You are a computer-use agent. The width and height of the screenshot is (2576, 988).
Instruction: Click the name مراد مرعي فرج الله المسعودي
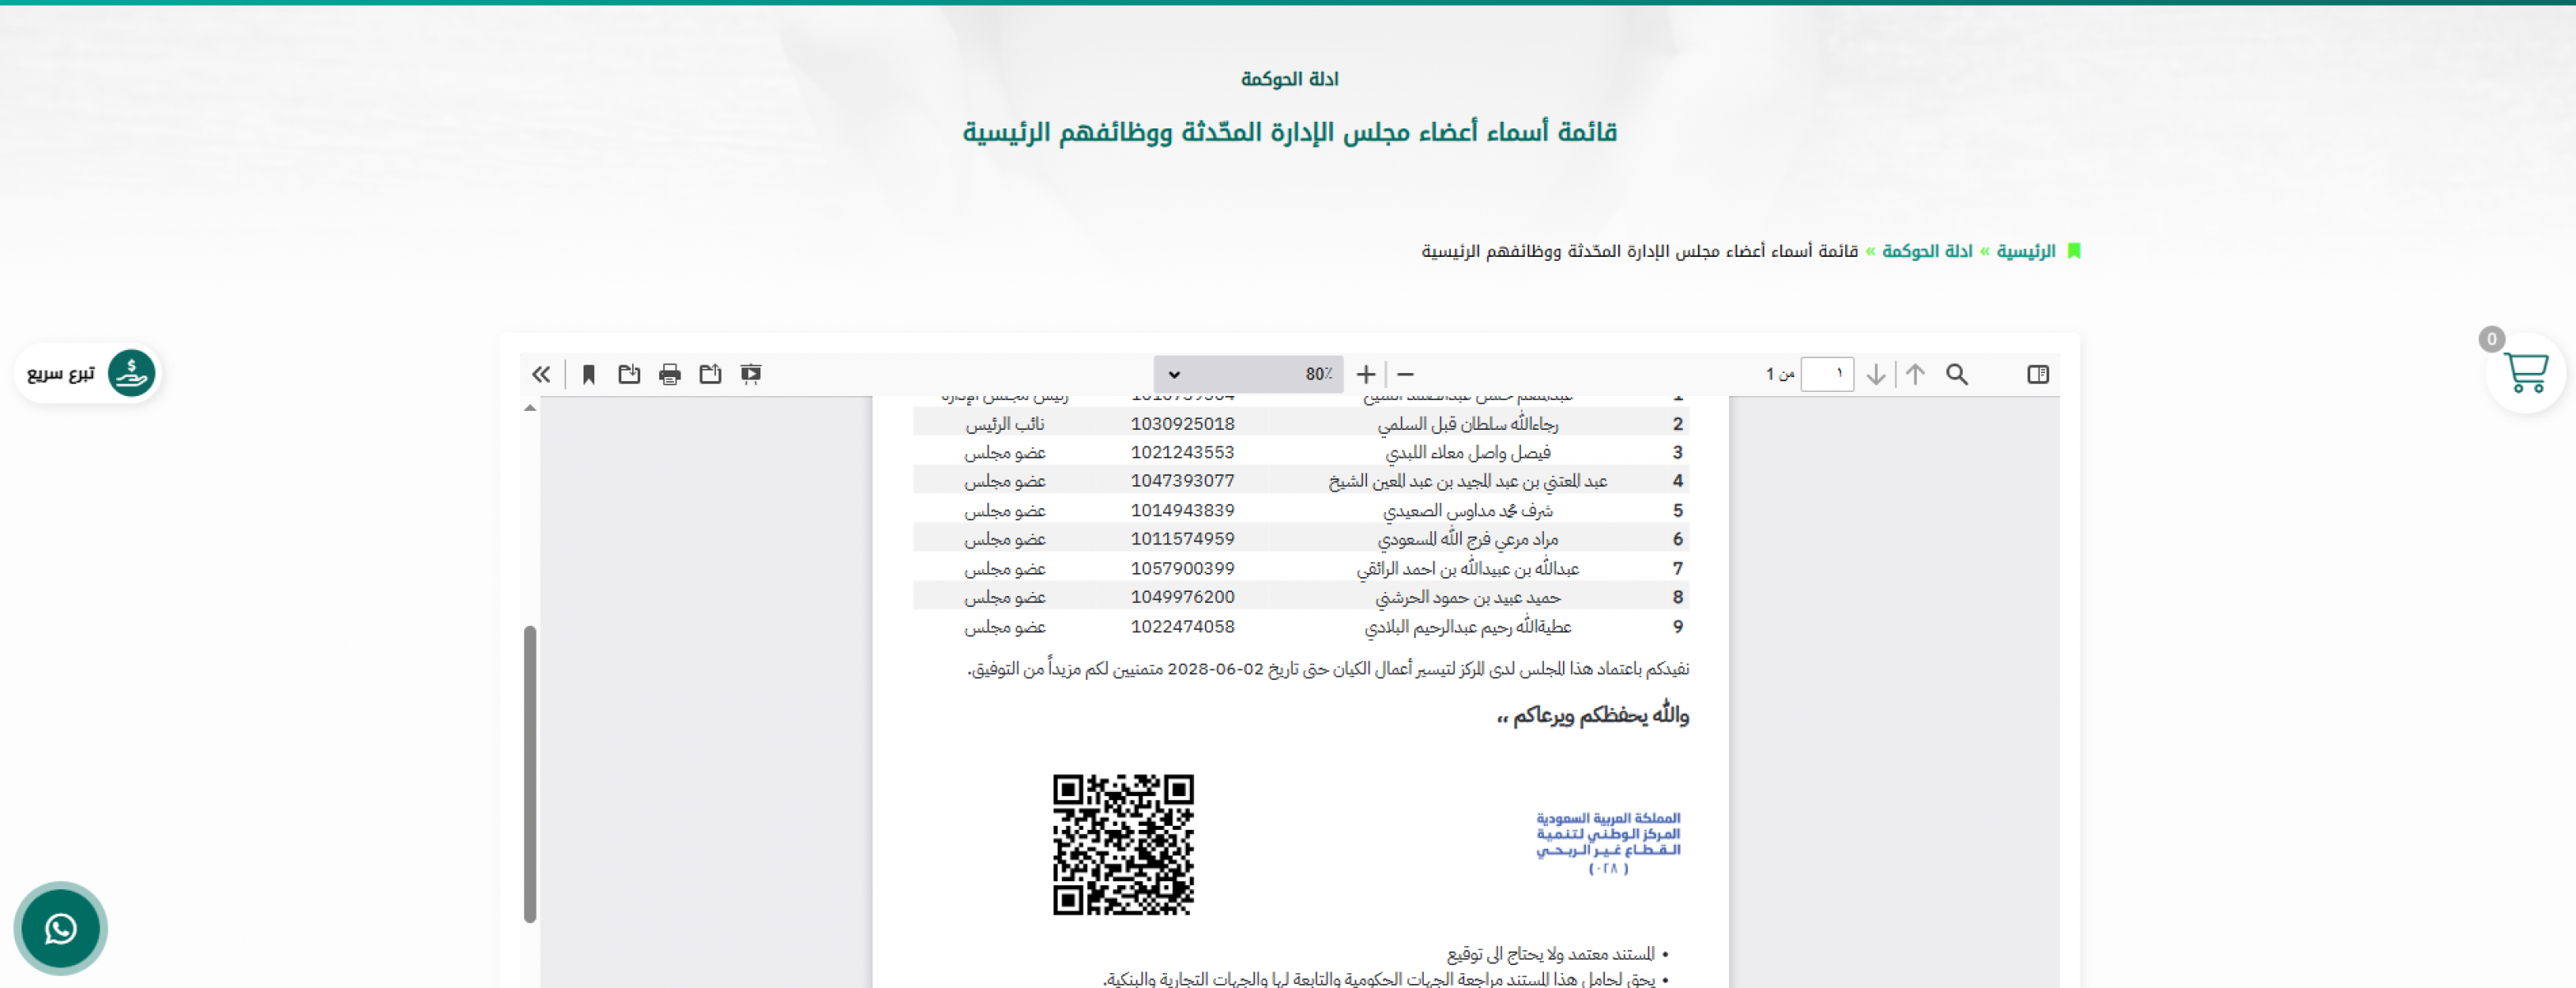point(1467,539)
